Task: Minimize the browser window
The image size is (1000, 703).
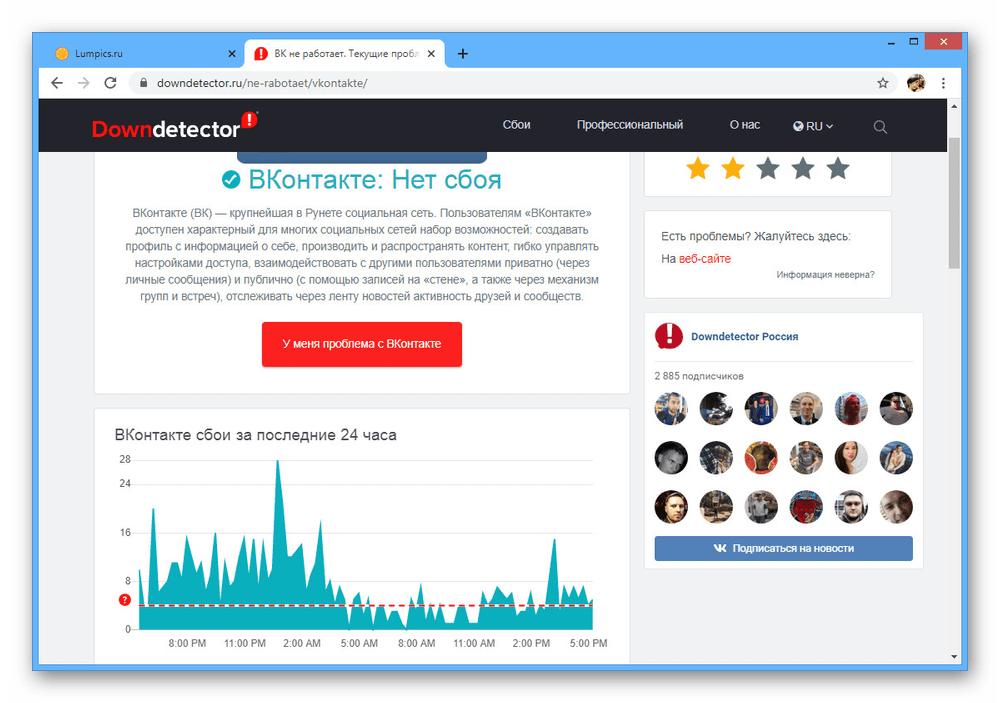Action: (891, 42)
